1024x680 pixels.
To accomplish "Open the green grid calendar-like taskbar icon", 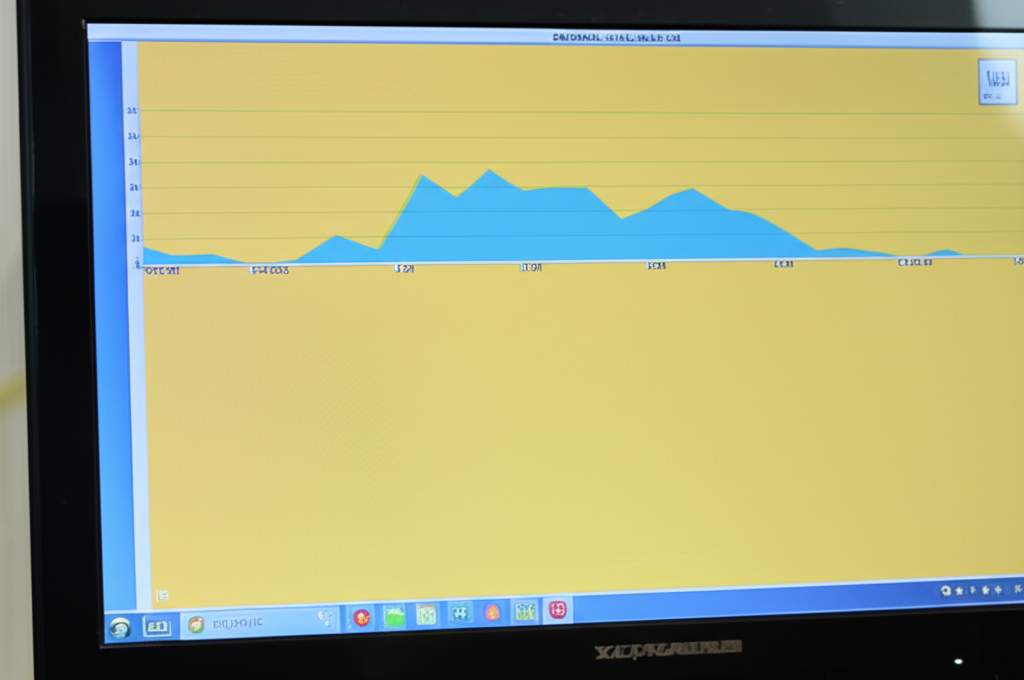I will click(426, 614).
